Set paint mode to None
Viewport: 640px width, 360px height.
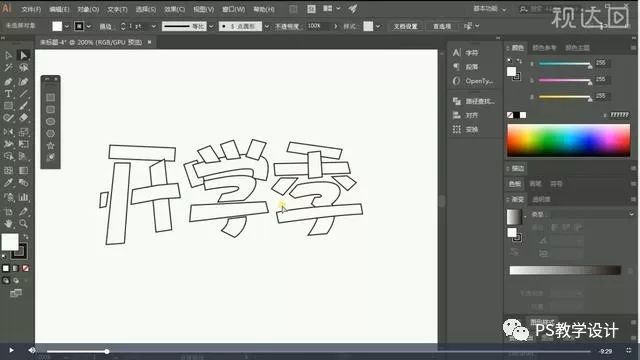pos(25,268)
